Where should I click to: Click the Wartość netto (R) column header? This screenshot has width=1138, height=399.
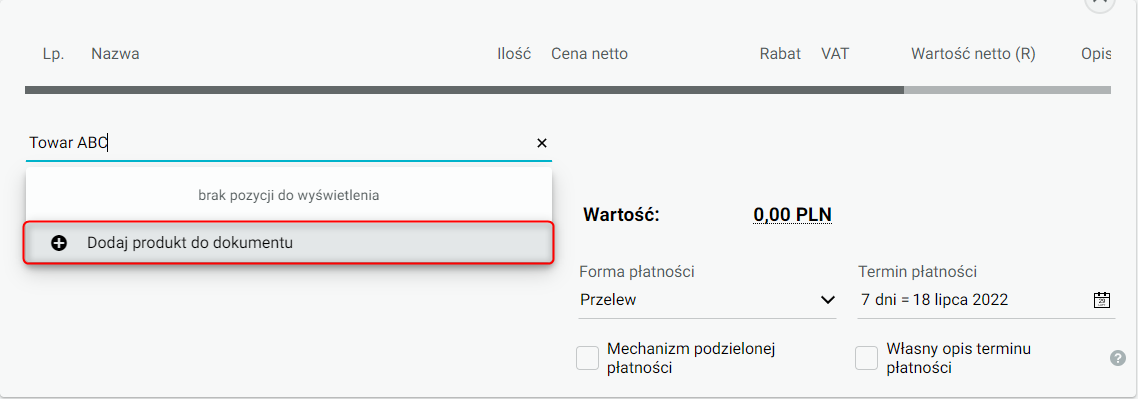point(973,54)
